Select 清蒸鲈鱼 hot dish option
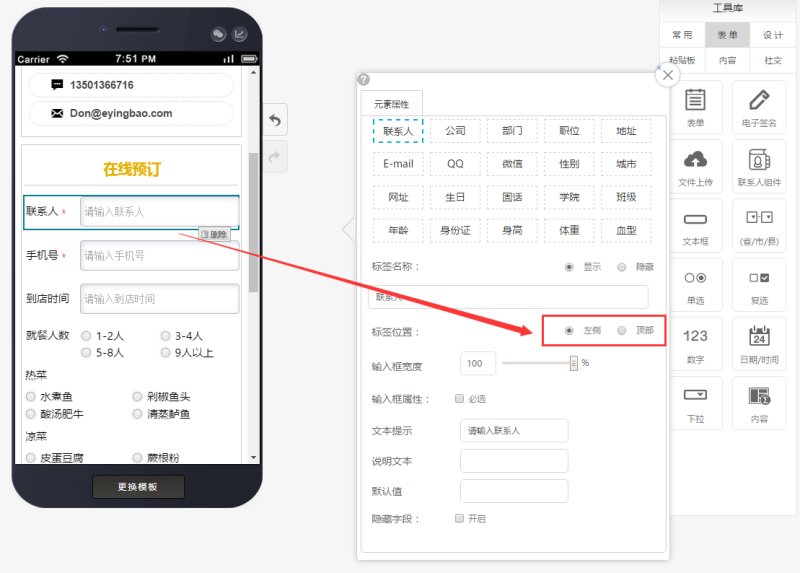Viewport: 800px width, 573px height. (x=137, y=414)
